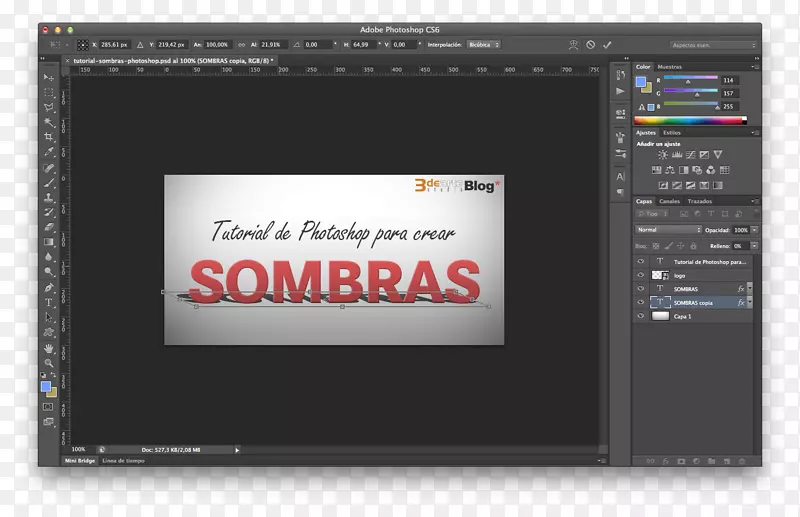Open the blend mode Normal dropdown

click(668, 230)
